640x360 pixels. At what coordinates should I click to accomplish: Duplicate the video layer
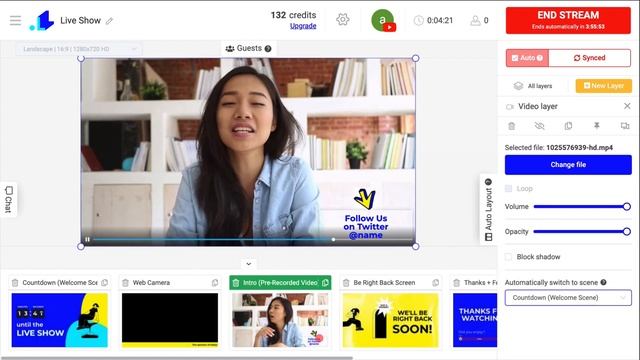[568, 126]
